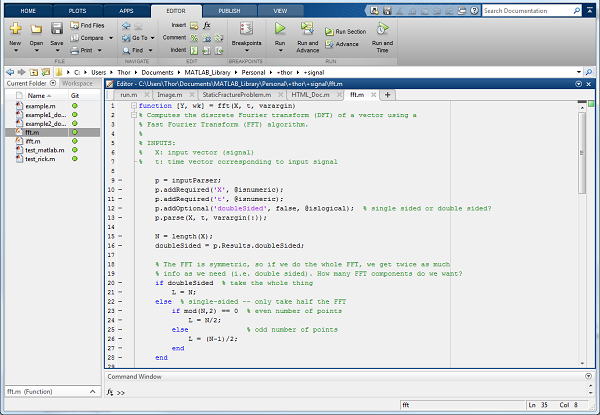Click MATLAB_Library in the address path

[x=207, y=72]
